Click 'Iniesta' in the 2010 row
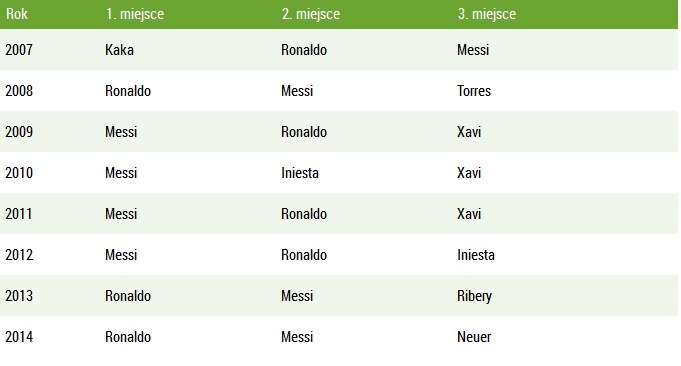The width and height of the screenshot is (681, 366). pos(300,173)
